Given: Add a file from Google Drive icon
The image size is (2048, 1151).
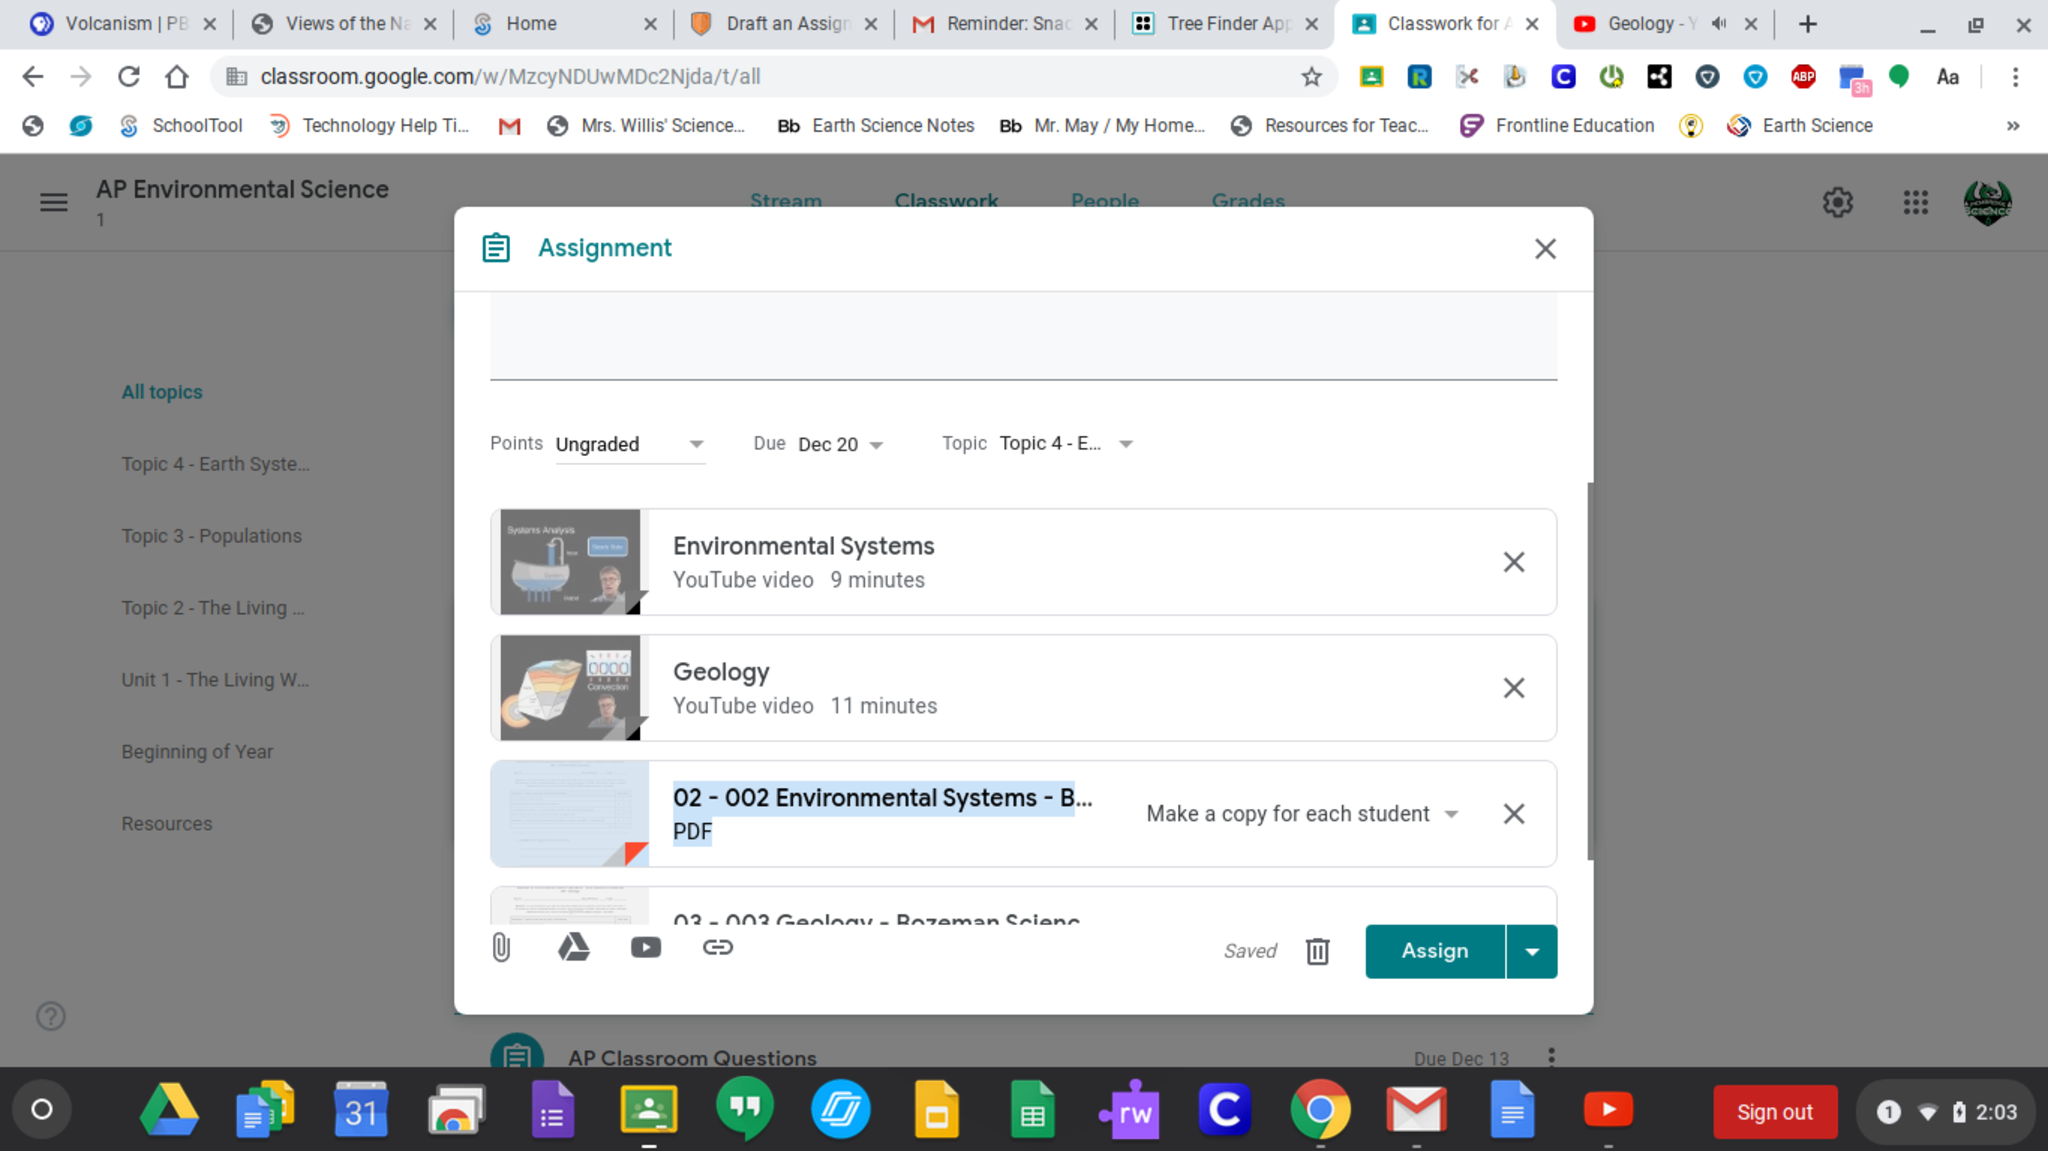Looking at the screenshot, I should click(573, 947).
